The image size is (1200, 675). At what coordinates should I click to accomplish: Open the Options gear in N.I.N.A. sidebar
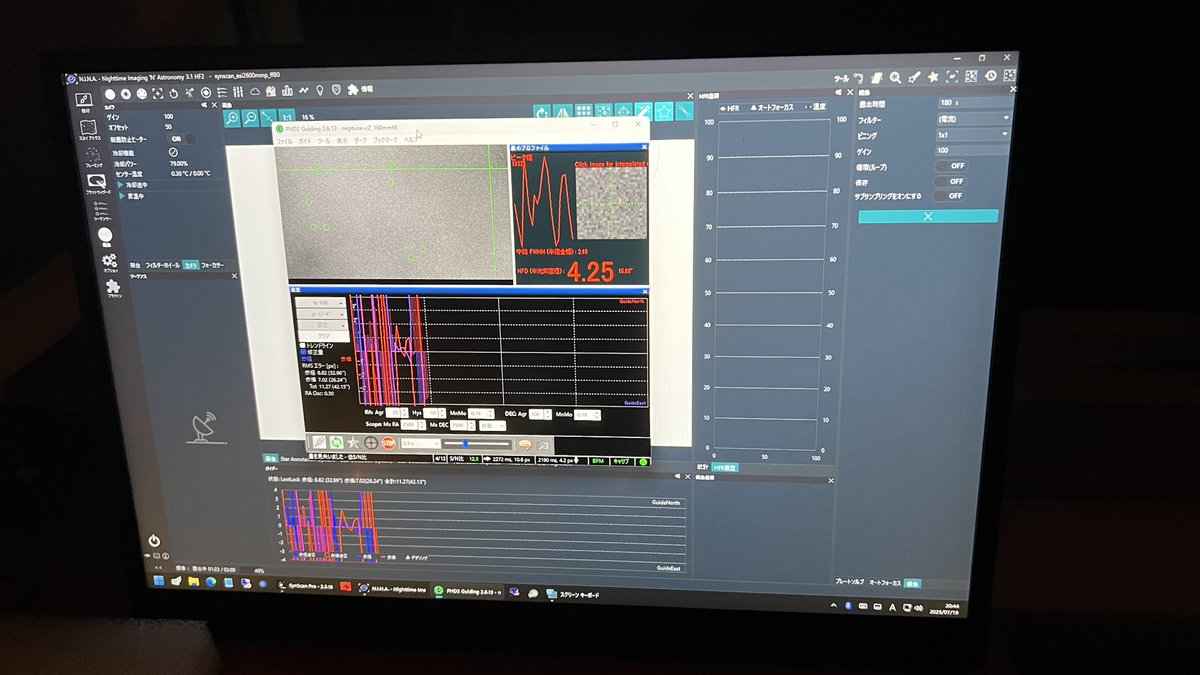(109, 263)
